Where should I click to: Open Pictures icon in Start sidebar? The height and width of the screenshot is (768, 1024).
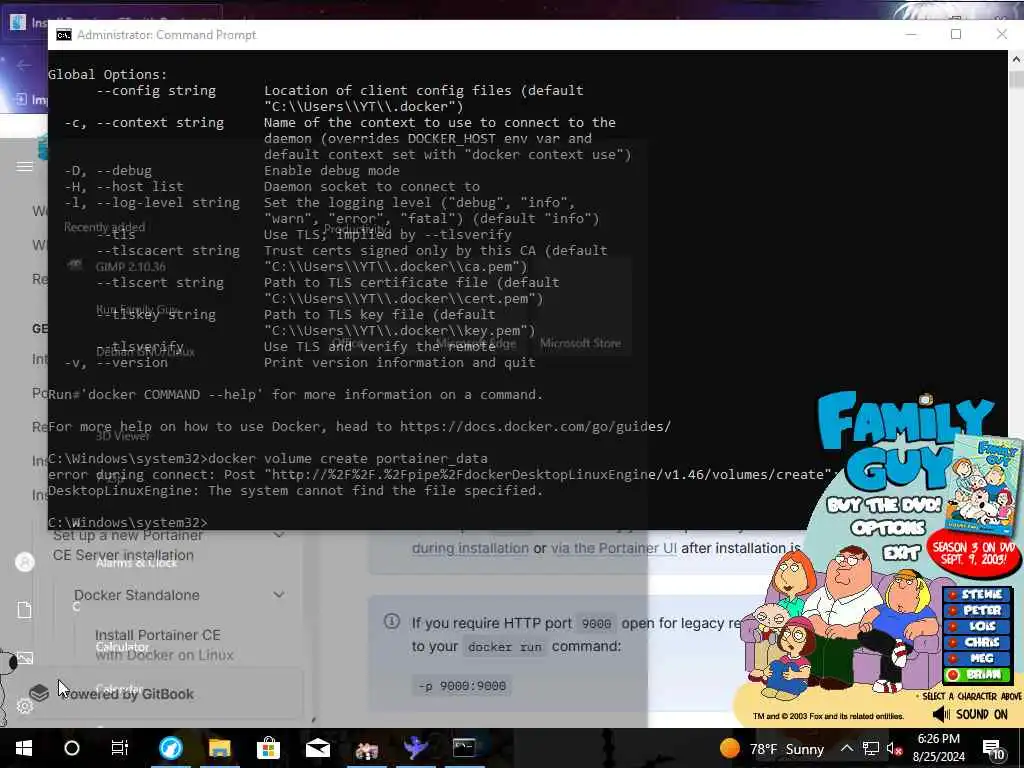pyautogui.click(x=25, y=658)
